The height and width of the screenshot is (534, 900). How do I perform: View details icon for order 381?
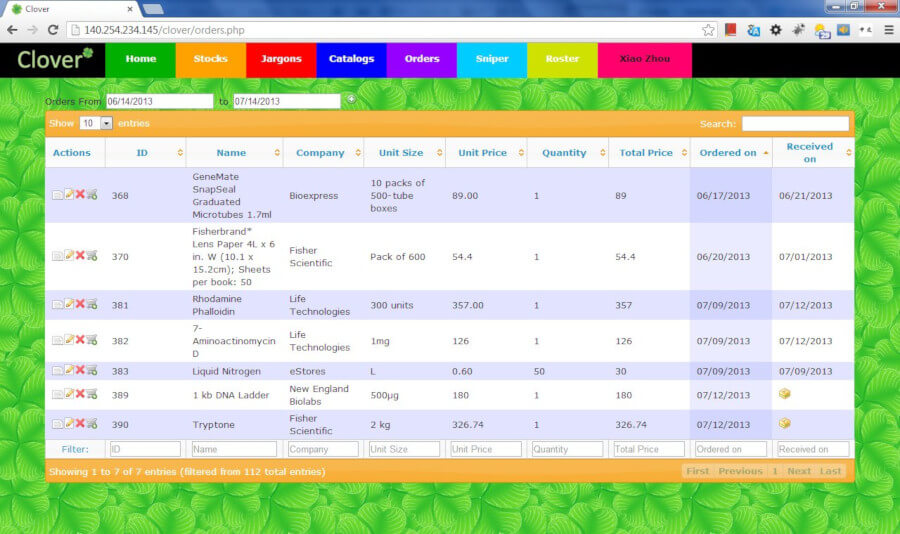[x=57, y=304]
